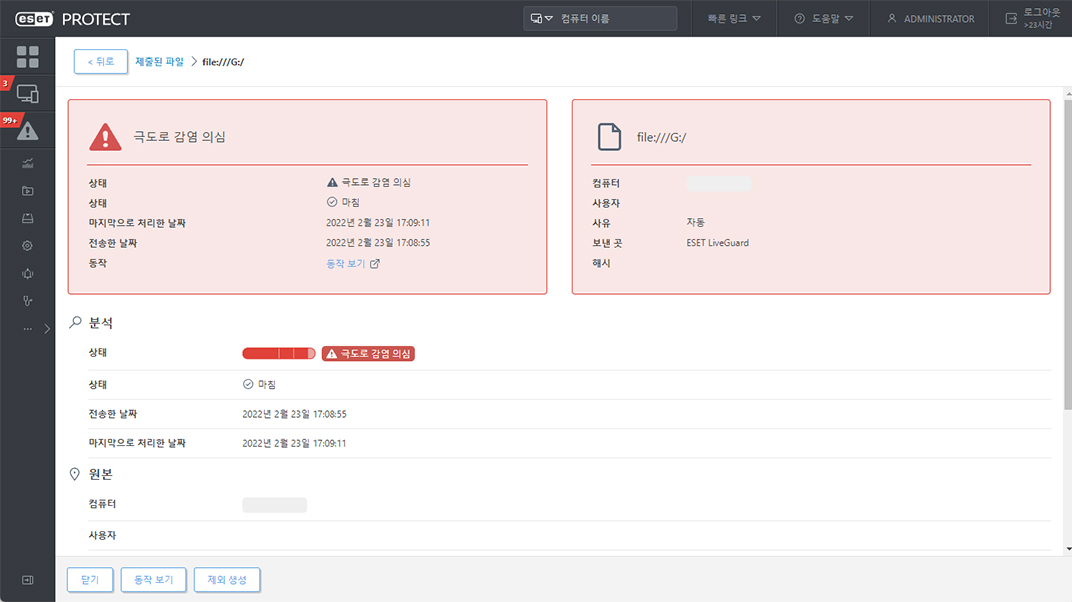Open the Tasks folder icon in sidebar
The width and height of the screenshot is (1072, 602).
click(x=27, y=191)
